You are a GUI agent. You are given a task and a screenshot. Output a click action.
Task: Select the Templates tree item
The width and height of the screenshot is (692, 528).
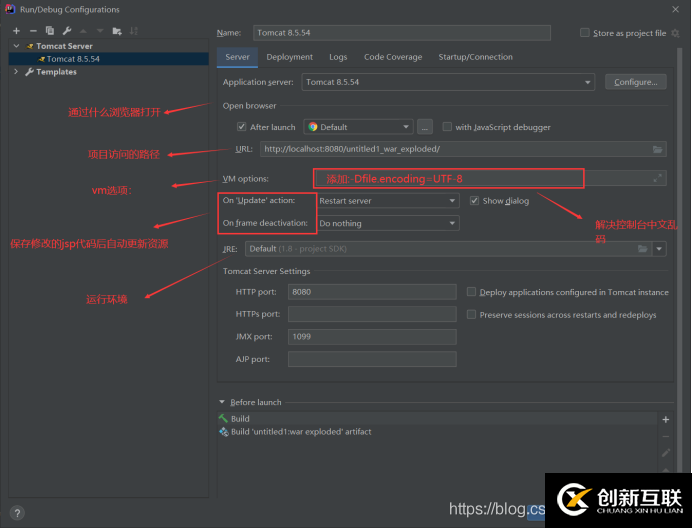[56, 72]
